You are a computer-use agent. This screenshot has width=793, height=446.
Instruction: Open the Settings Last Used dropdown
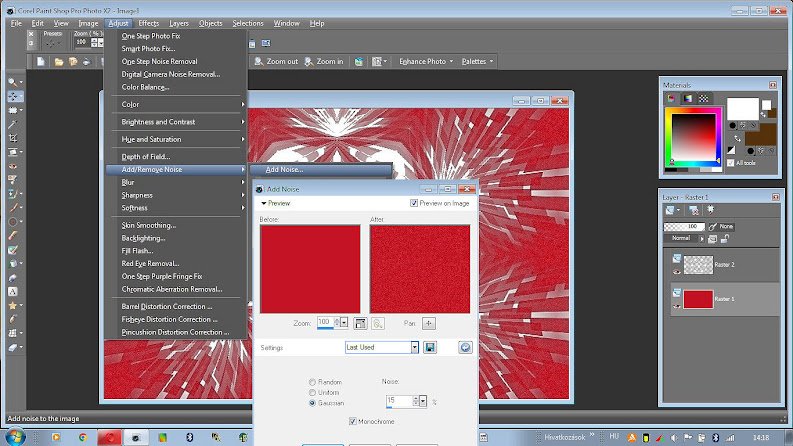pos(415,347)
